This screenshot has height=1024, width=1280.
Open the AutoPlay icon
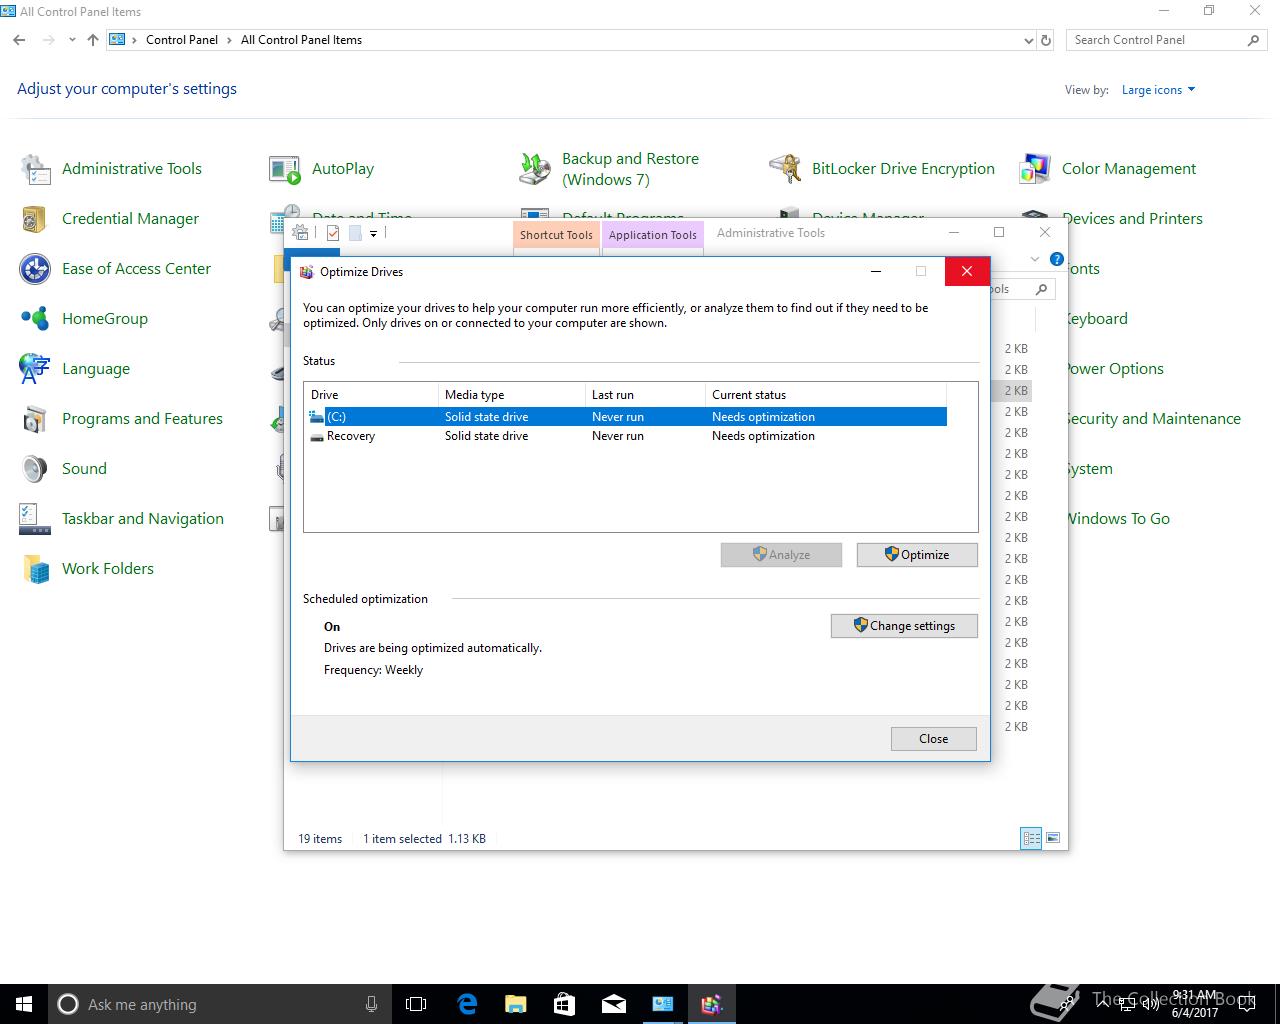click(285, 169)
